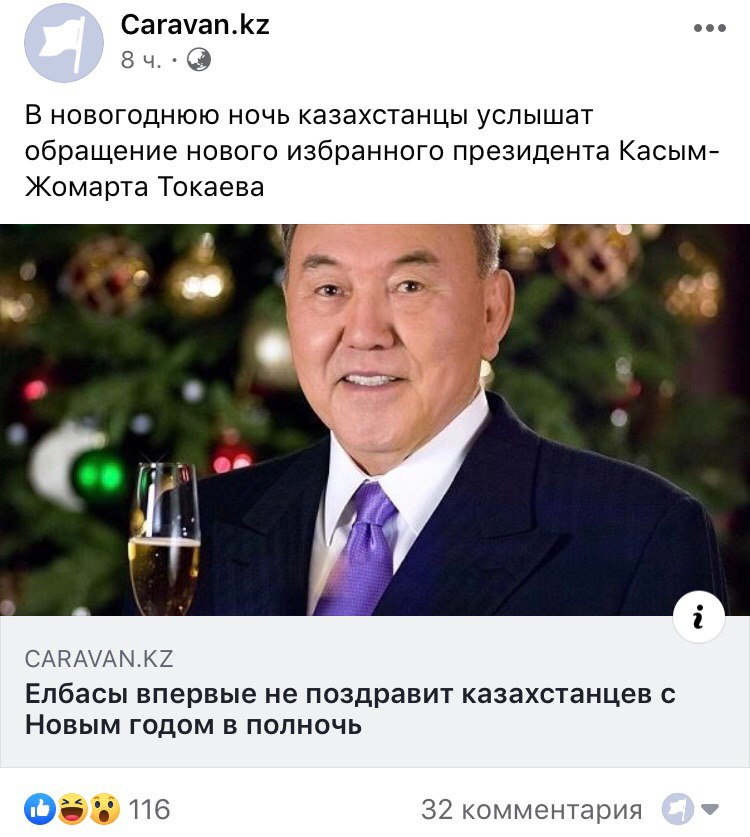
Task: Click the blue thumbs-up like reaction icon
Action: (x=40, y=809)
